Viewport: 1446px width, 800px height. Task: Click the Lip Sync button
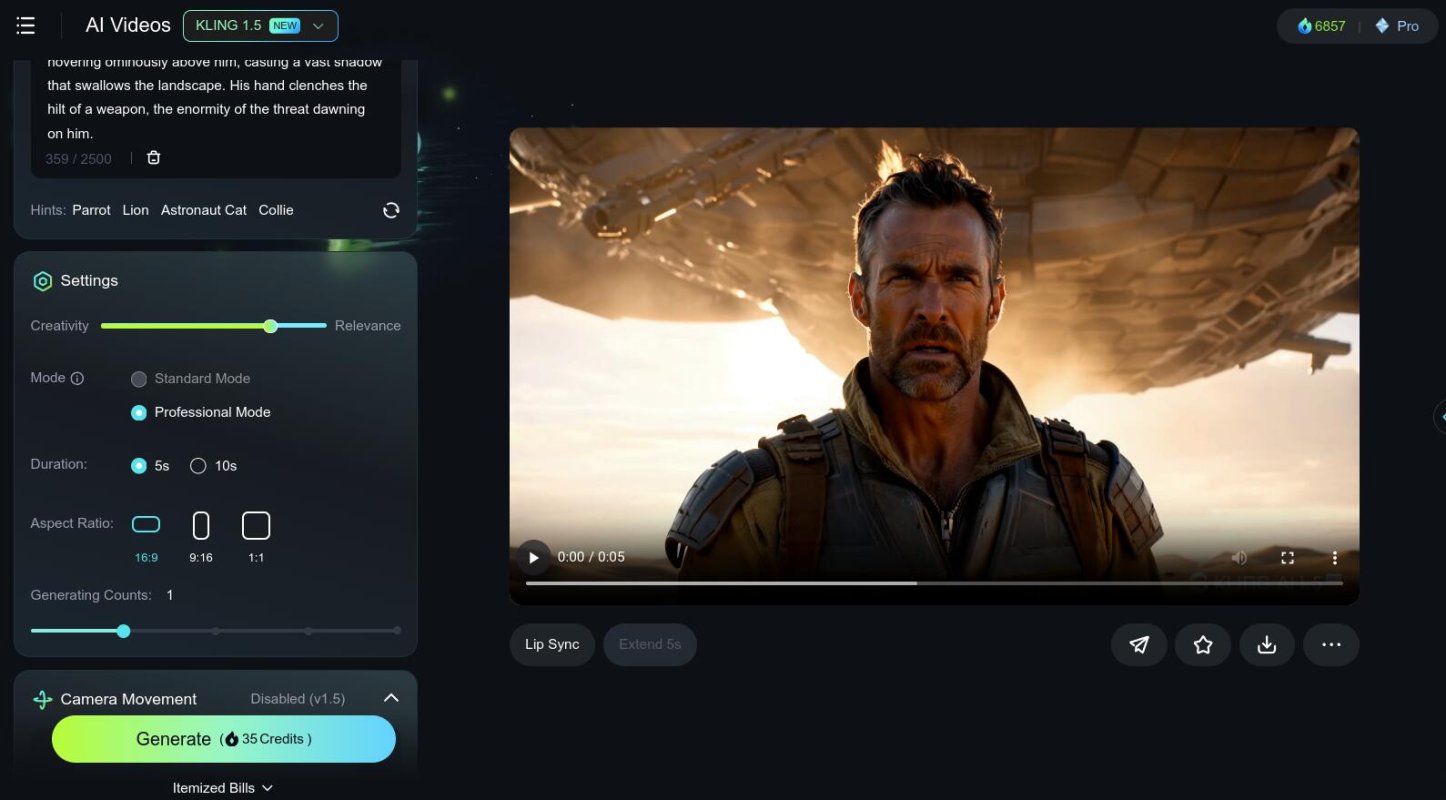[x=552, y=645]
